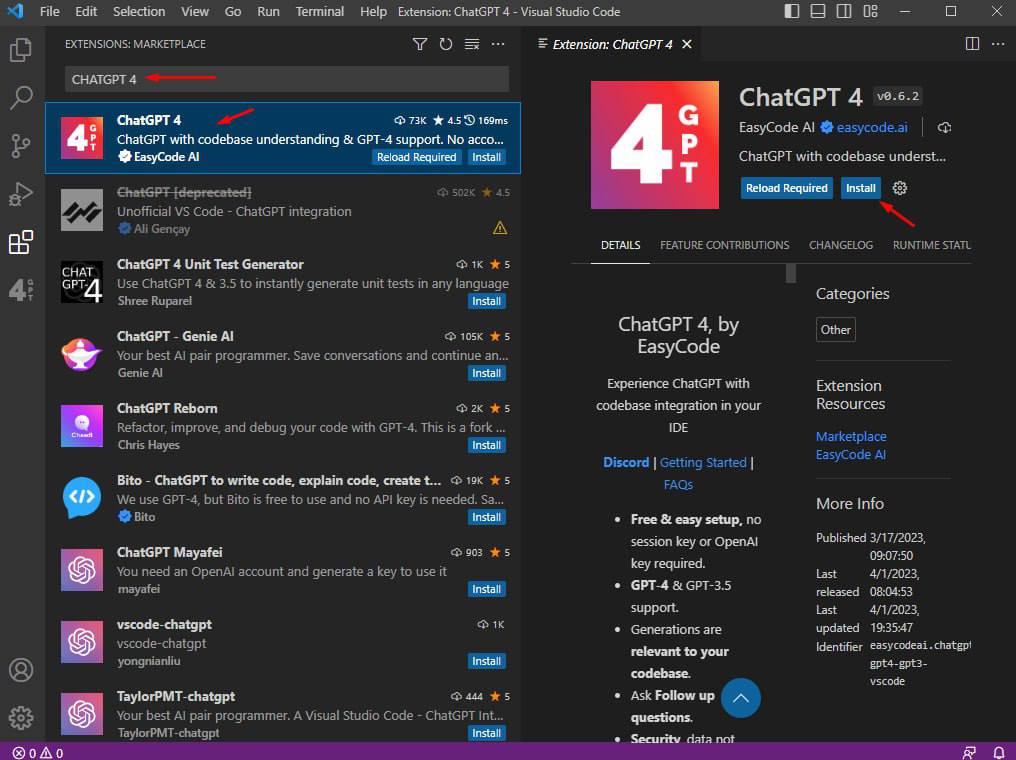
Task: Open Views and More Actions in Extensions panel
Action: point(498,44)
